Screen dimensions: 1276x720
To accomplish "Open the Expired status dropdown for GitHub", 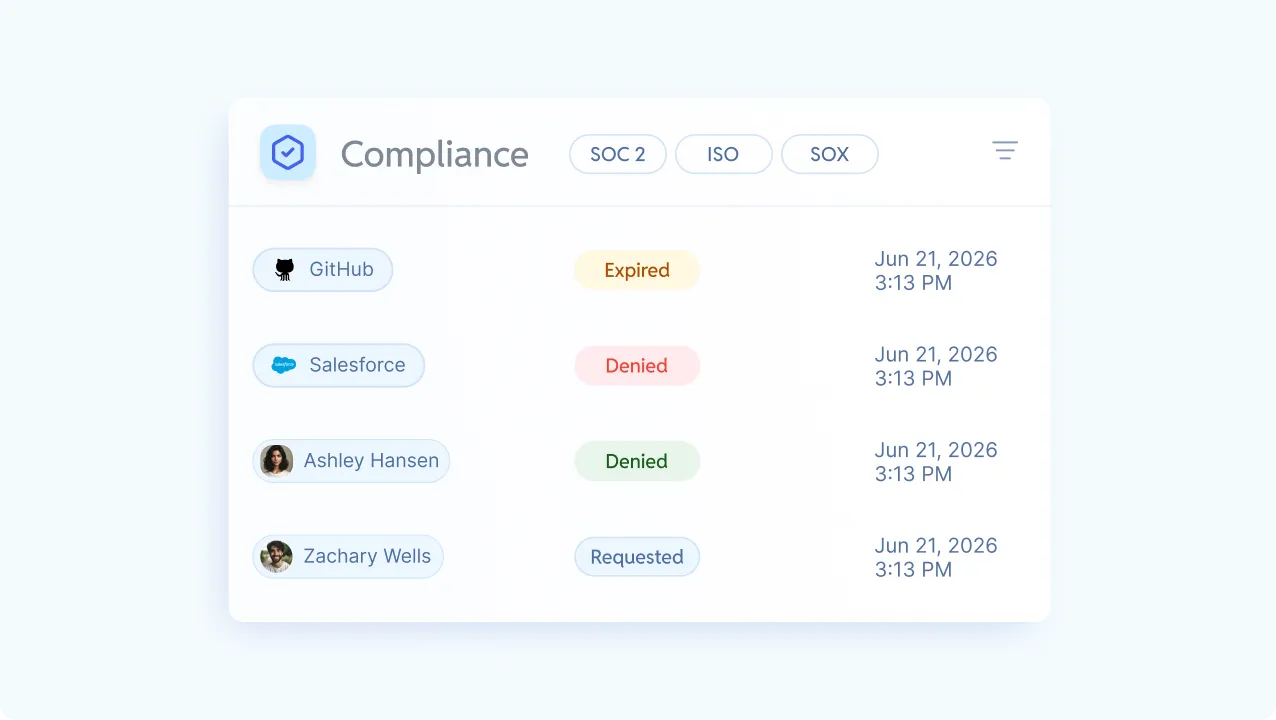I will (637, 270).
